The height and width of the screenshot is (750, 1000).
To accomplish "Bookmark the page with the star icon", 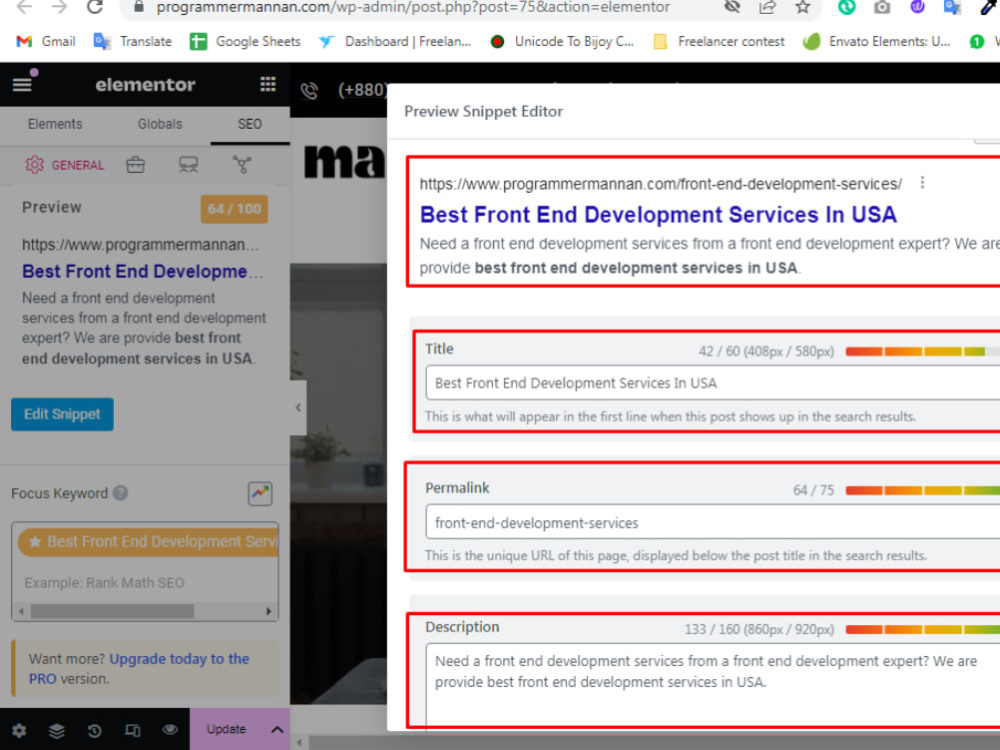I will pyautogui.click(x=802, y=7).
